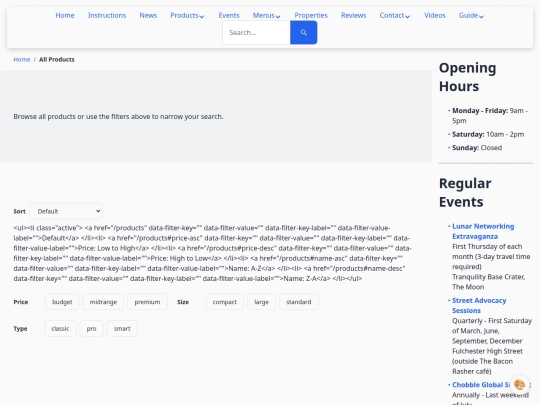Open the Instructions page
The height and width of the screenshot is (405, 540).
click(x=107, y=15)
